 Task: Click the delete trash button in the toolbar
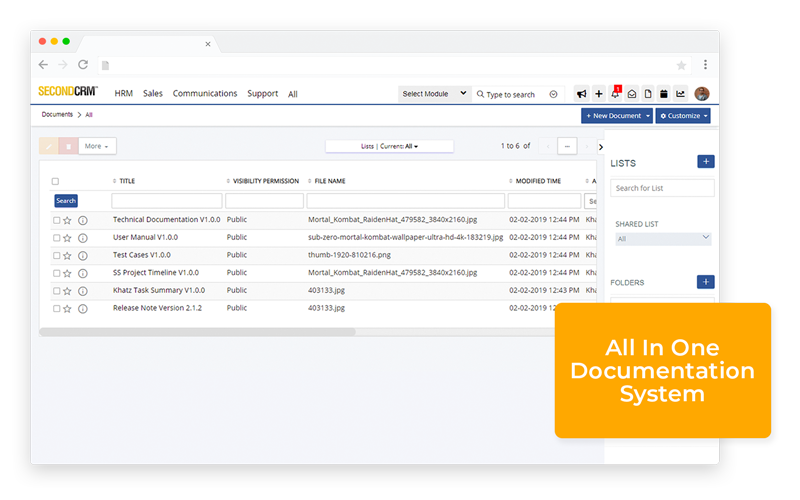[x=68, y=146]
